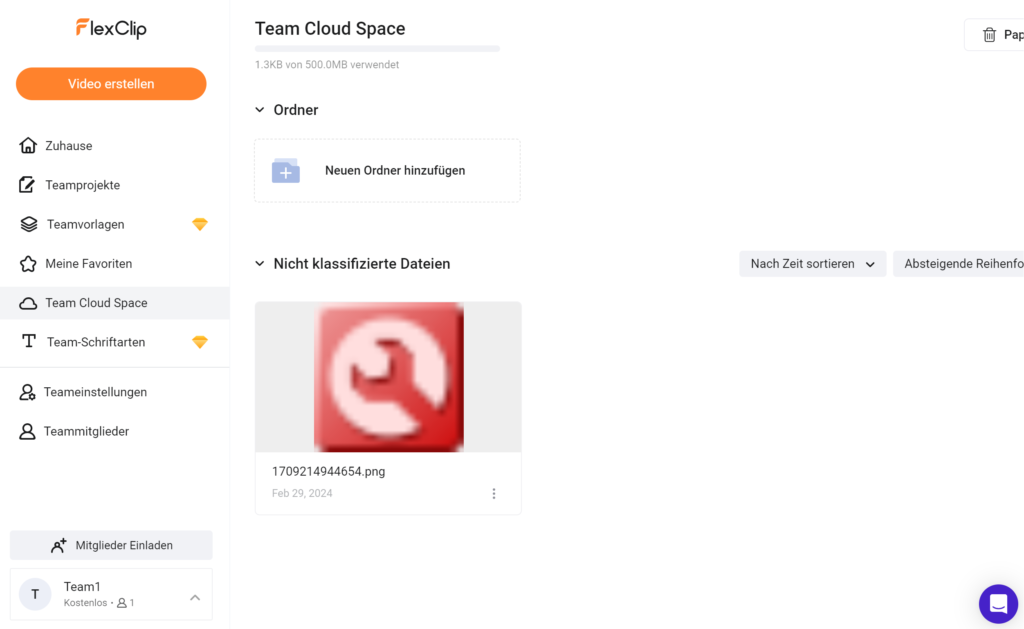
Task: Go to Zuhause in the sidebar
Action: pyautogui.click(x=115, y=146)
